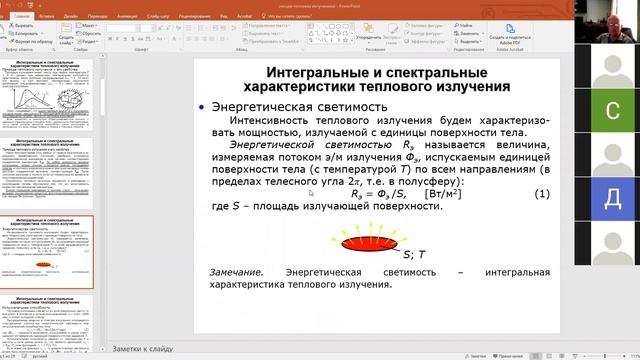
Task: Open the Раздел section dropdown
Action: (87, 41)
